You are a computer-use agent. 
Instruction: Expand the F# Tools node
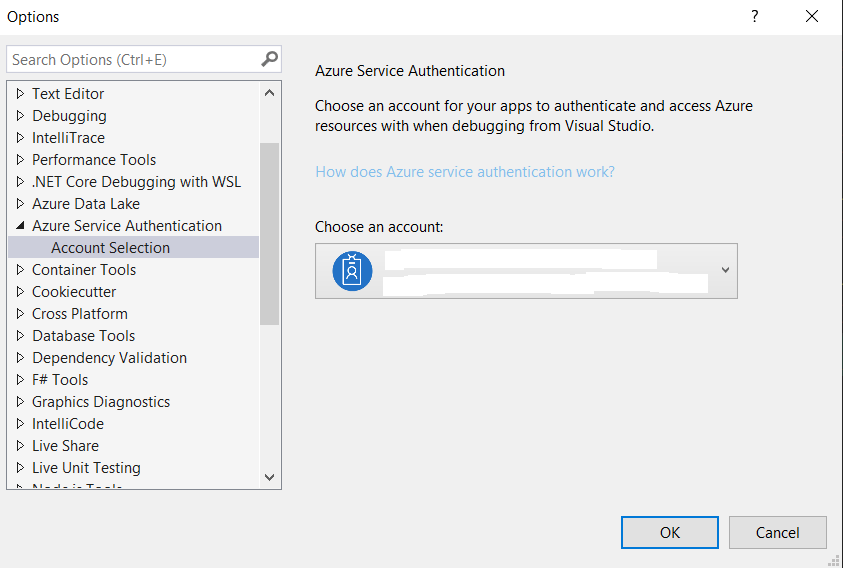click(x=20, y=380)
